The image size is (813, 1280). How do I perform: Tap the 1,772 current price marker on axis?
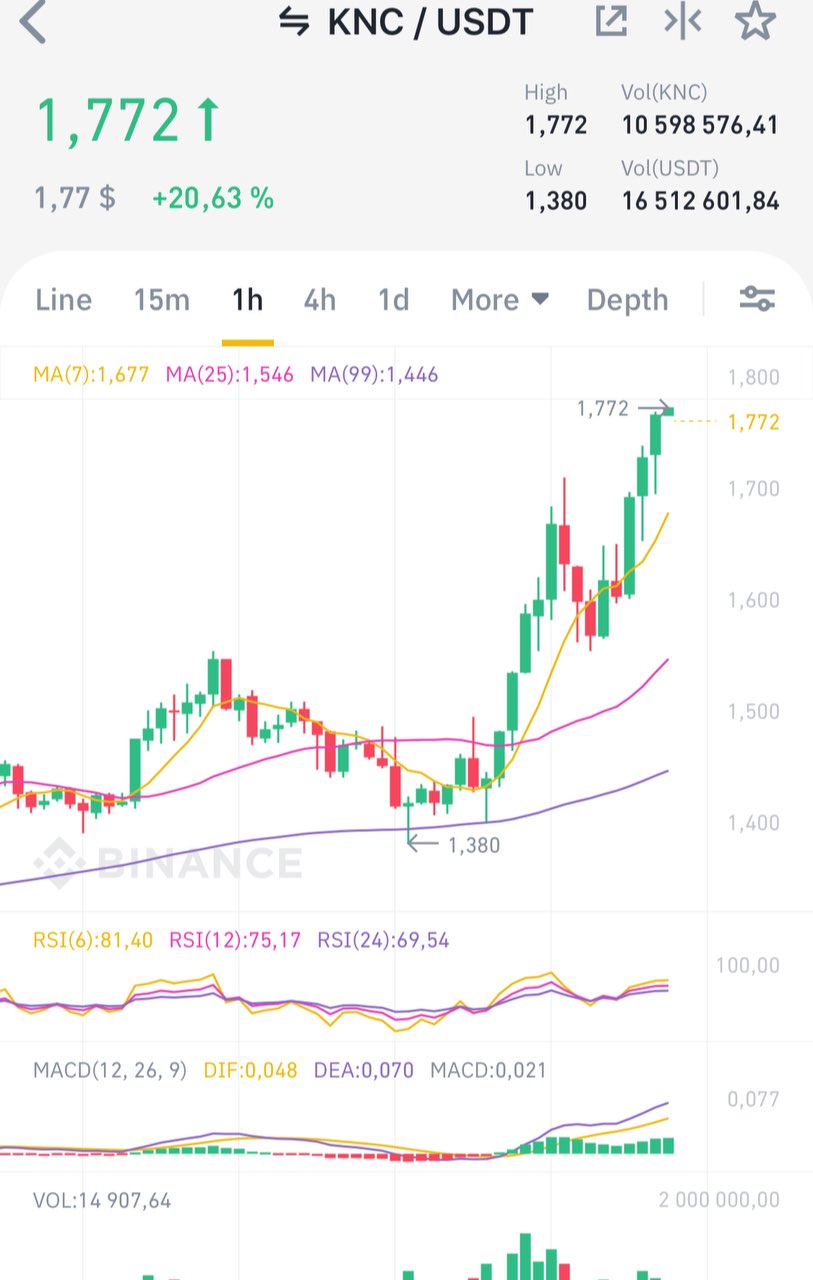click(x=754, y=422)
